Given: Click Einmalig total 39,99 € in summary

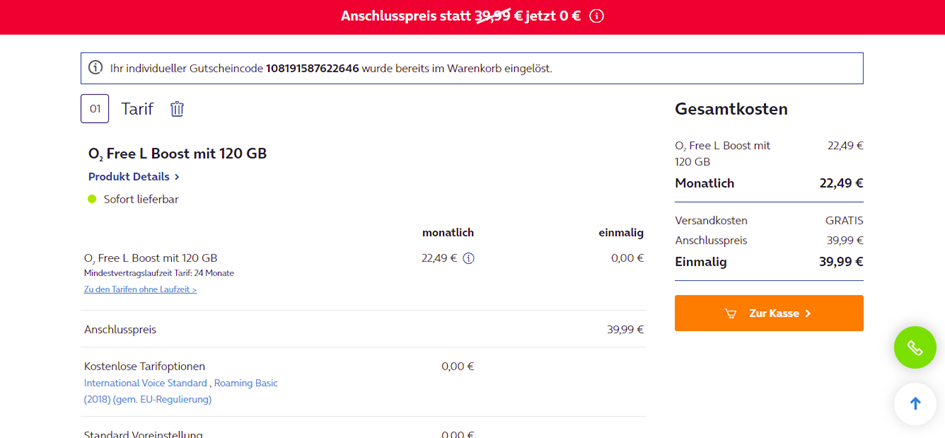Looking at the screenshot, I should (840, 262).
